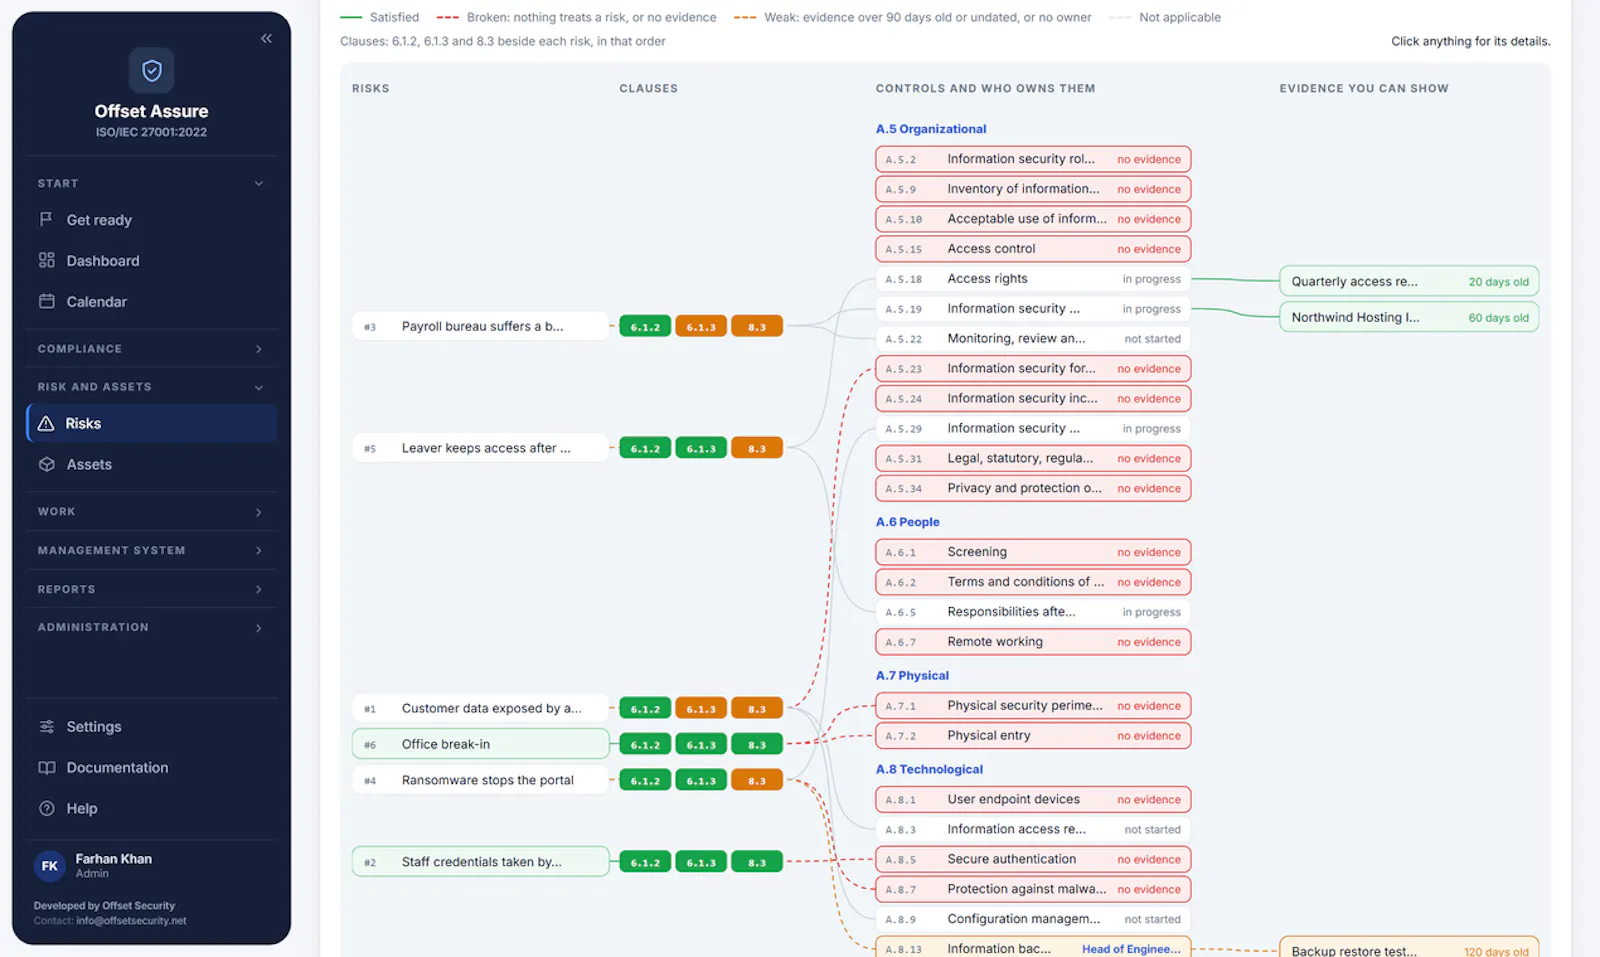The height and width of the screenshot is (957, 1600).
Task: Open the Dashboard grid icon
Action: [x=46, y=260]
